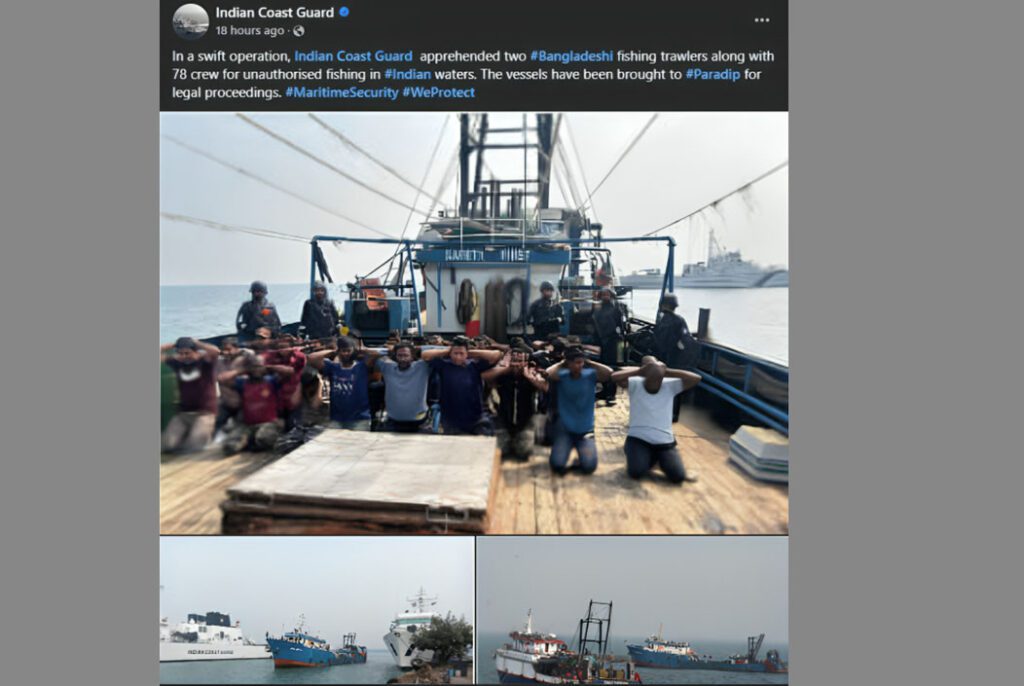The image size is (1024, 686).
Task: Open the Indian Coast Guard page name
Action: point(274,12)
